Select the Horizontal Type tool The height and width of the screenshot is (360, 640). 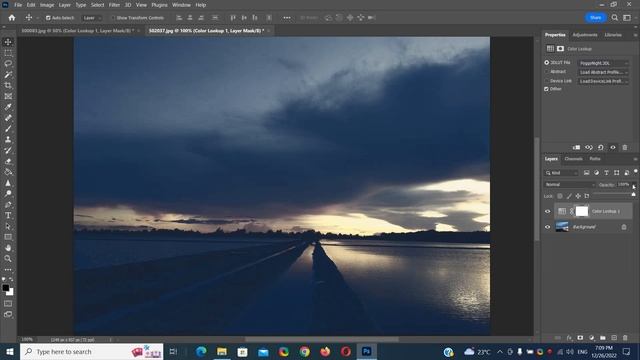[x=8, y=215]
